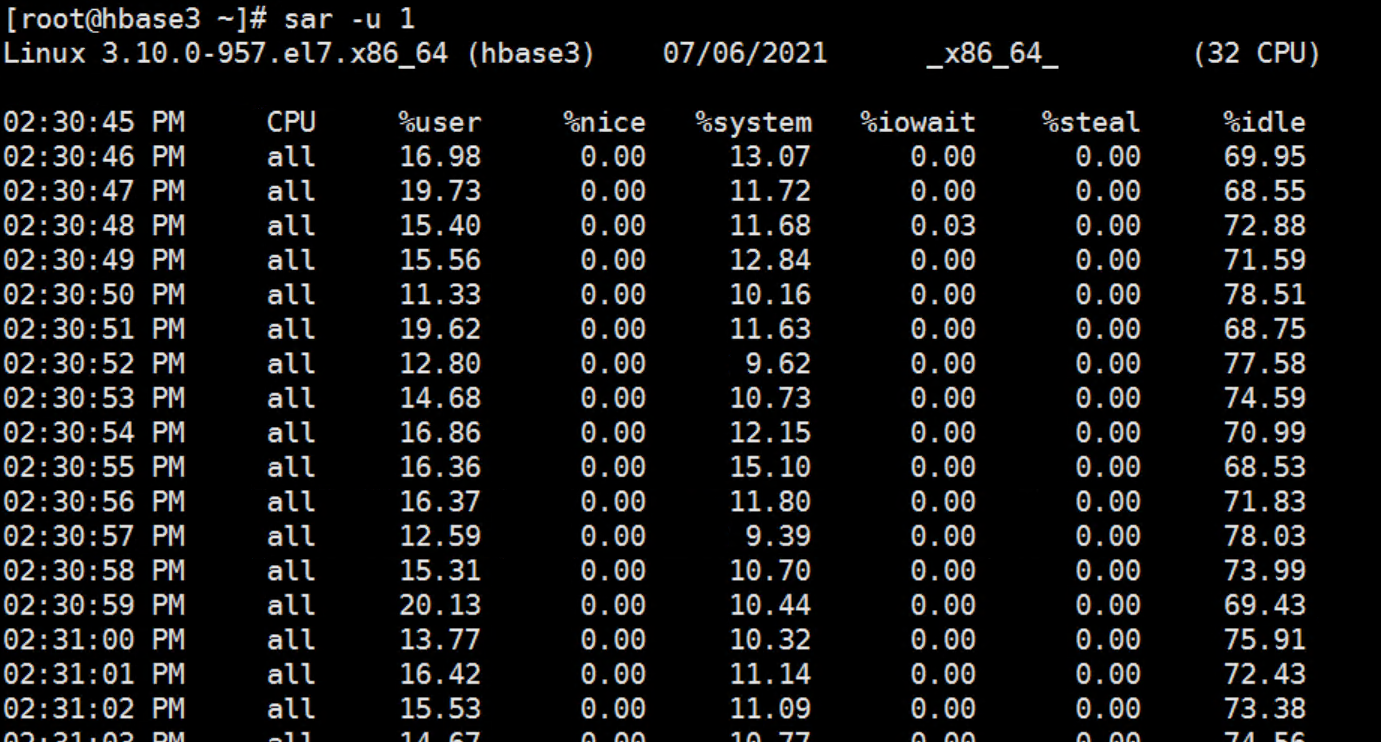The height and width of the screenshot is (742, 1381).
Task: Click the timestamp '02:30:46 PM'
Action: [94, 157]
